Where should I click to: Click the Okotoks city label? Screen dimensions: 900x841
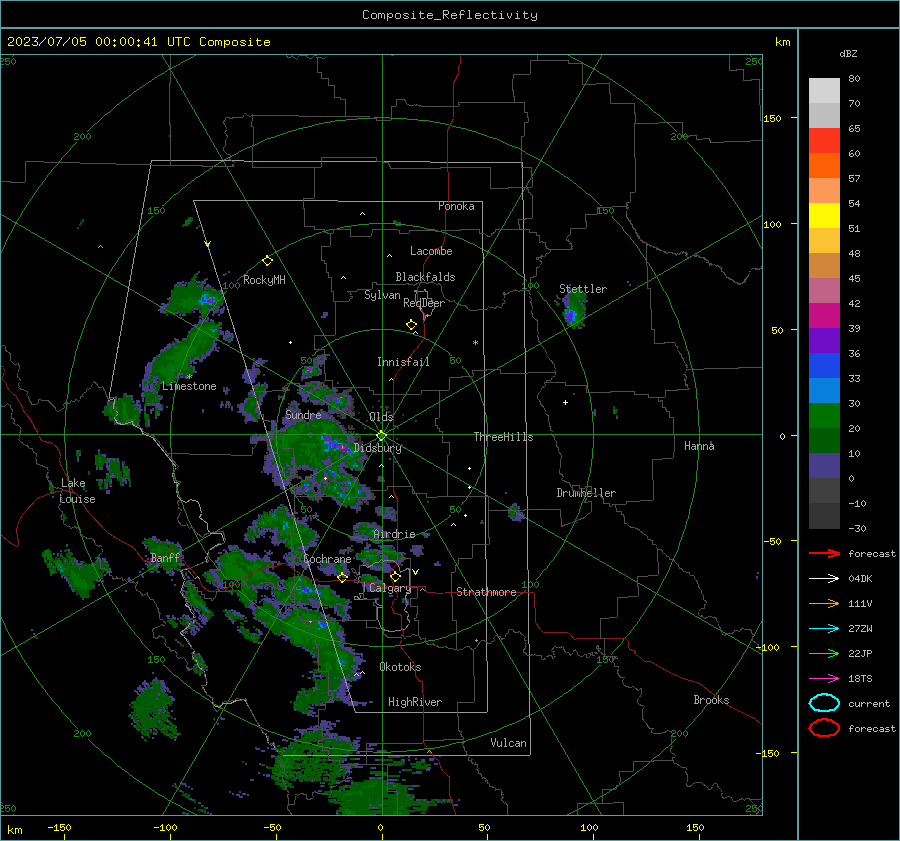point(400,667)
